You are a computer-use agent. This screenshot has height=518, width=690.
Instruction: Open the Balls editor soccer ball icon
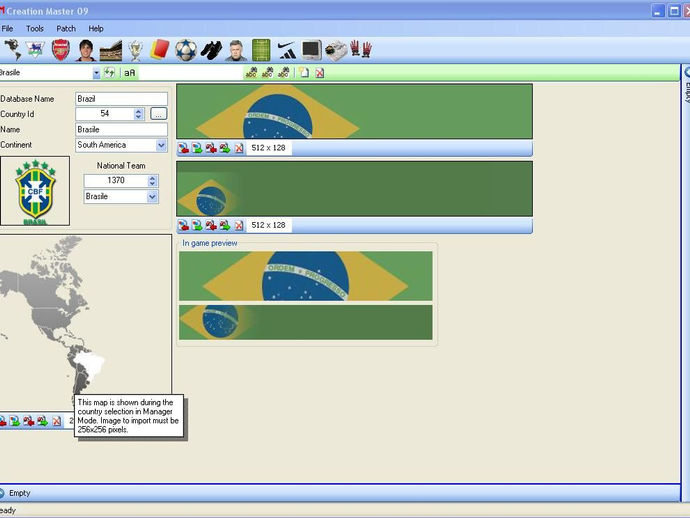(186, 50)
